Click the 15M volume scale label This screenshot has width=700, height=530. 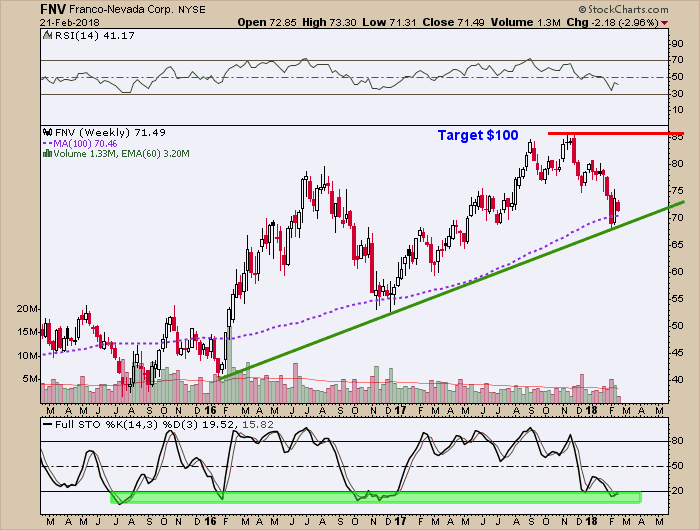[x=28, y=332]
